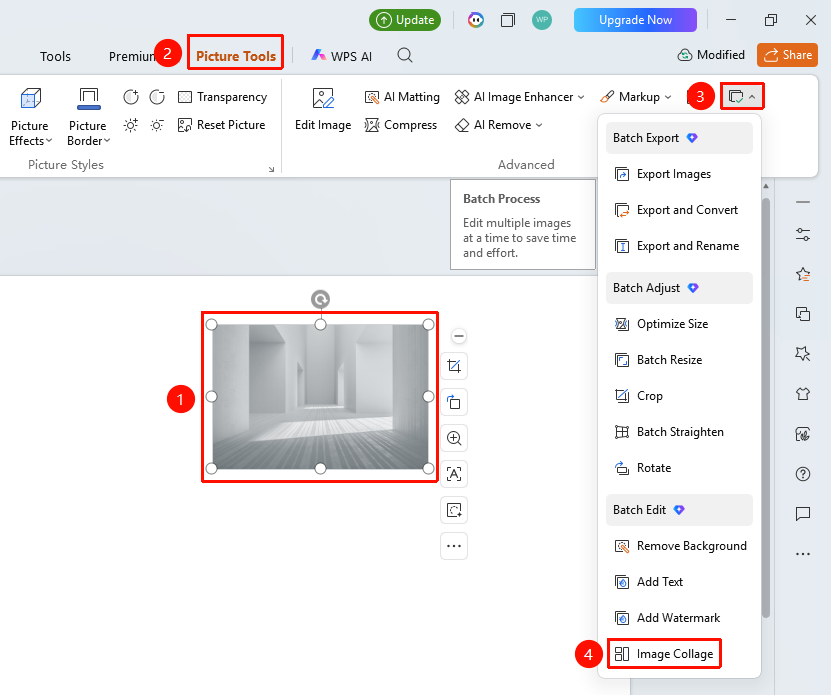The height and width of the screenshot is (695, 831).
Task: Open the WPS AI tab
Action: tap(342, 56)
